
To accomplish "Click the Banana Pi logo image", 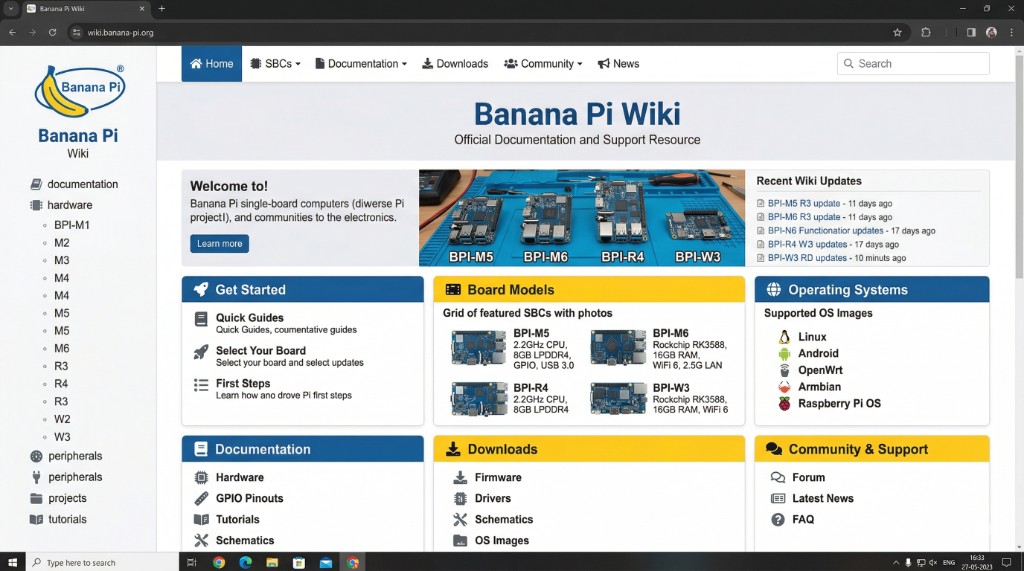I will coord(79,91).
